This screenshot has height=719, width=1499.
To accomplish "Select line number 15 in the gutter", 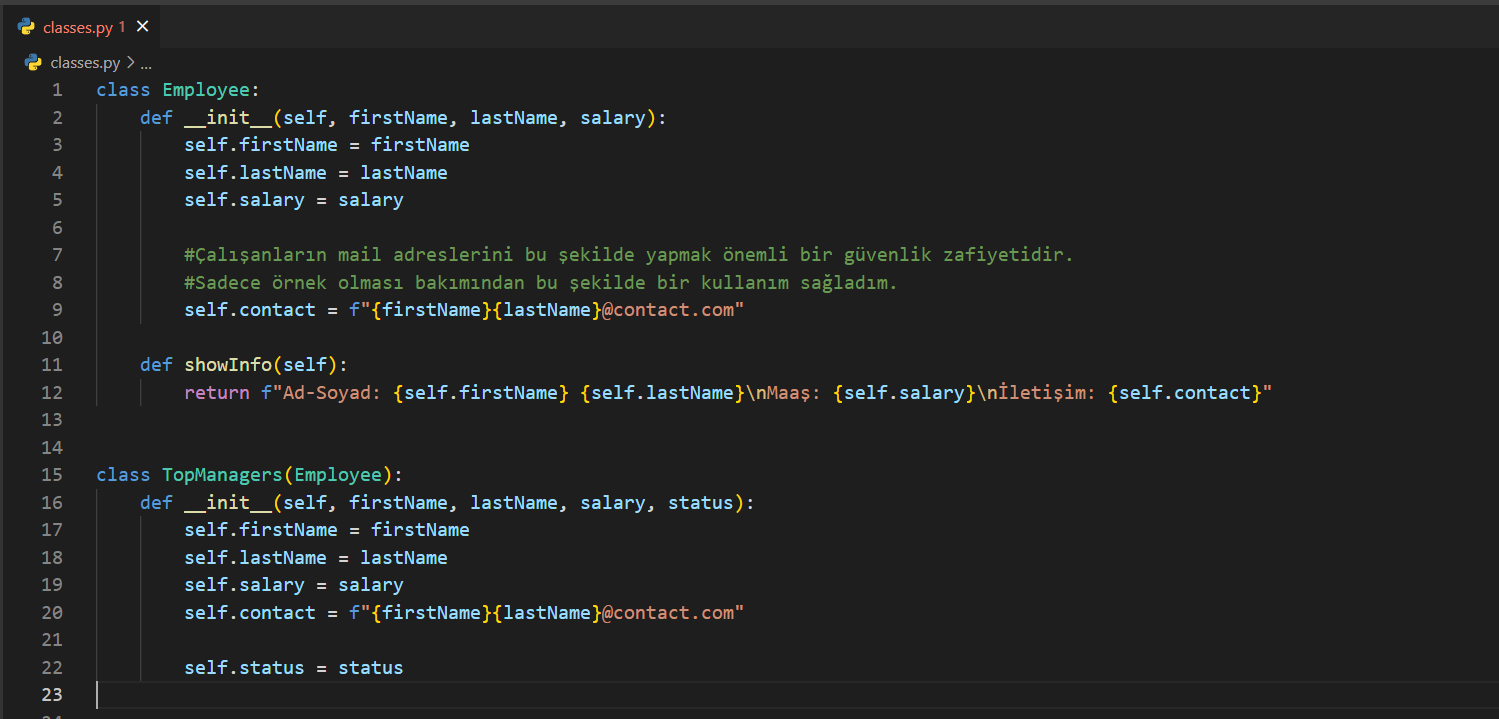I will click(52, 475).
